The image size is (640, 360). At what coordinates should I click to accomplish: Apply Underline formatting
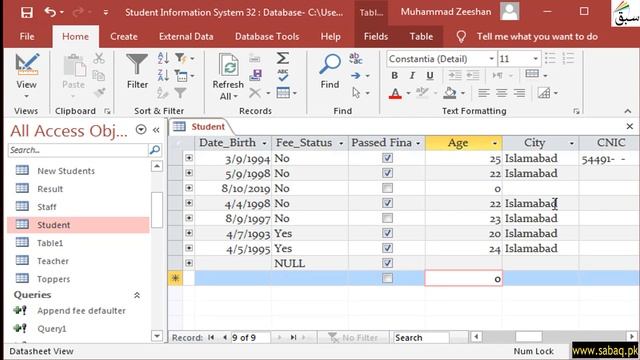pos(430,76)
